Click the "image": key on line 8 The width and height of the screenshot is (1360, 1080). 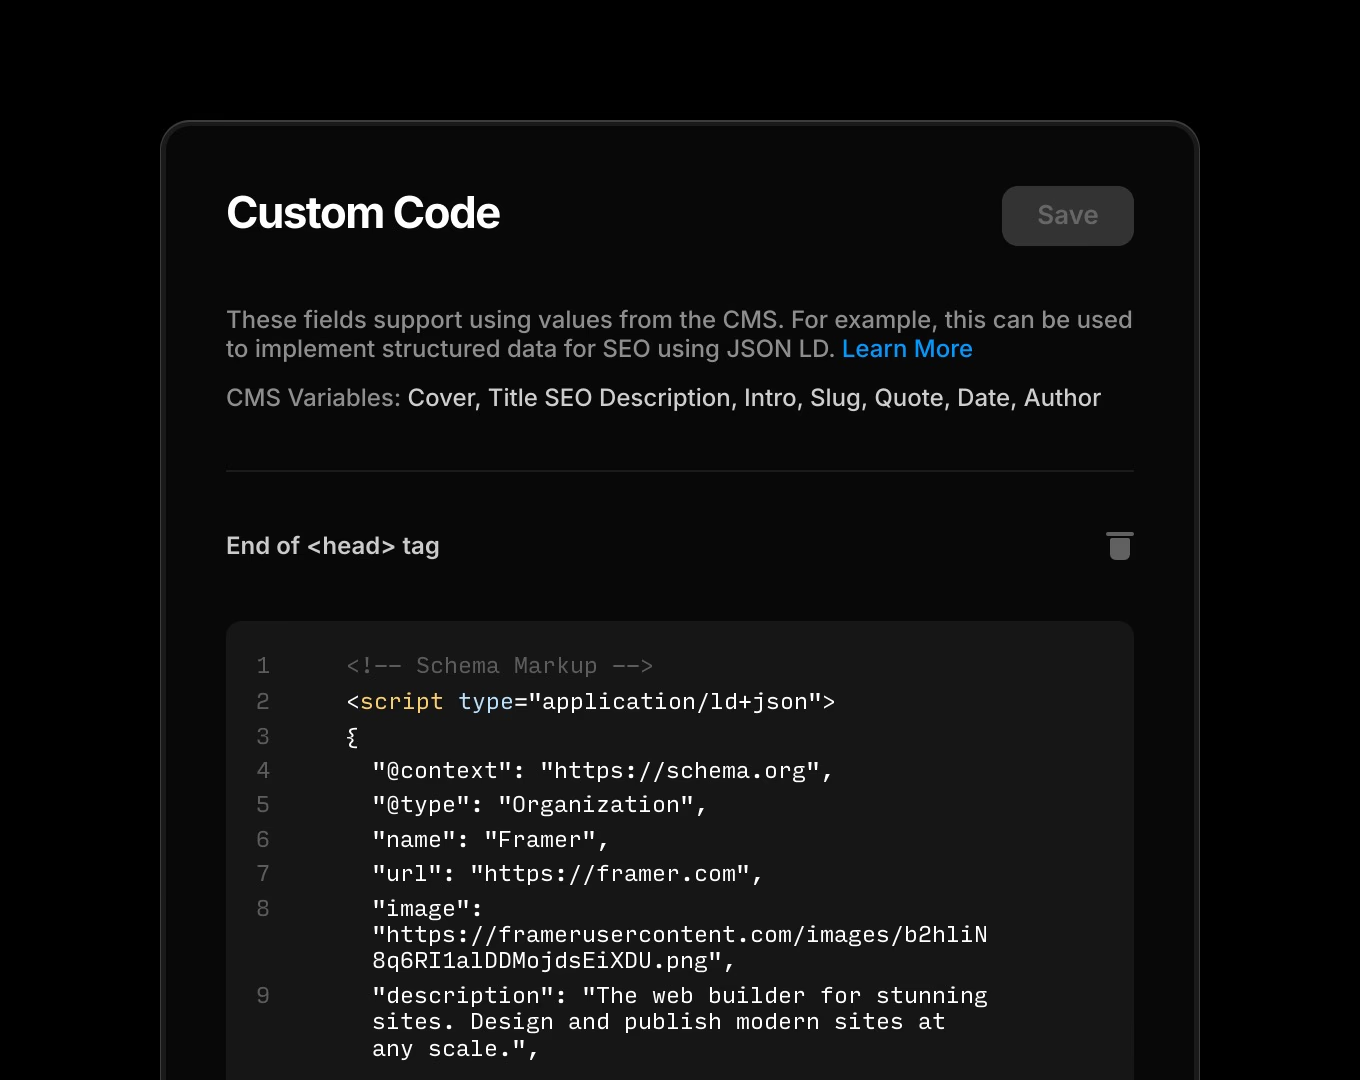[x=427, y=909]
